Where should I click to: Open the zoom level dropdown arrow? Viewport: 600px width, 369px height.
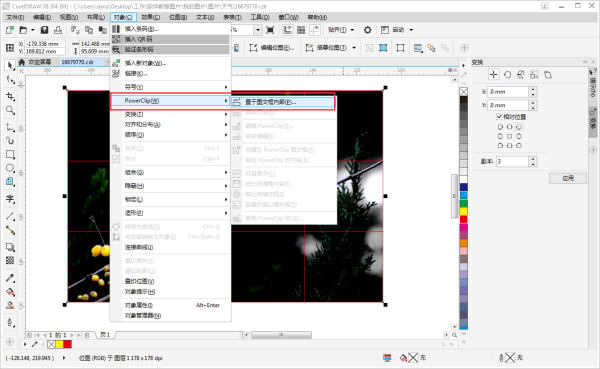pyautogui.click(x=258, y=30)
